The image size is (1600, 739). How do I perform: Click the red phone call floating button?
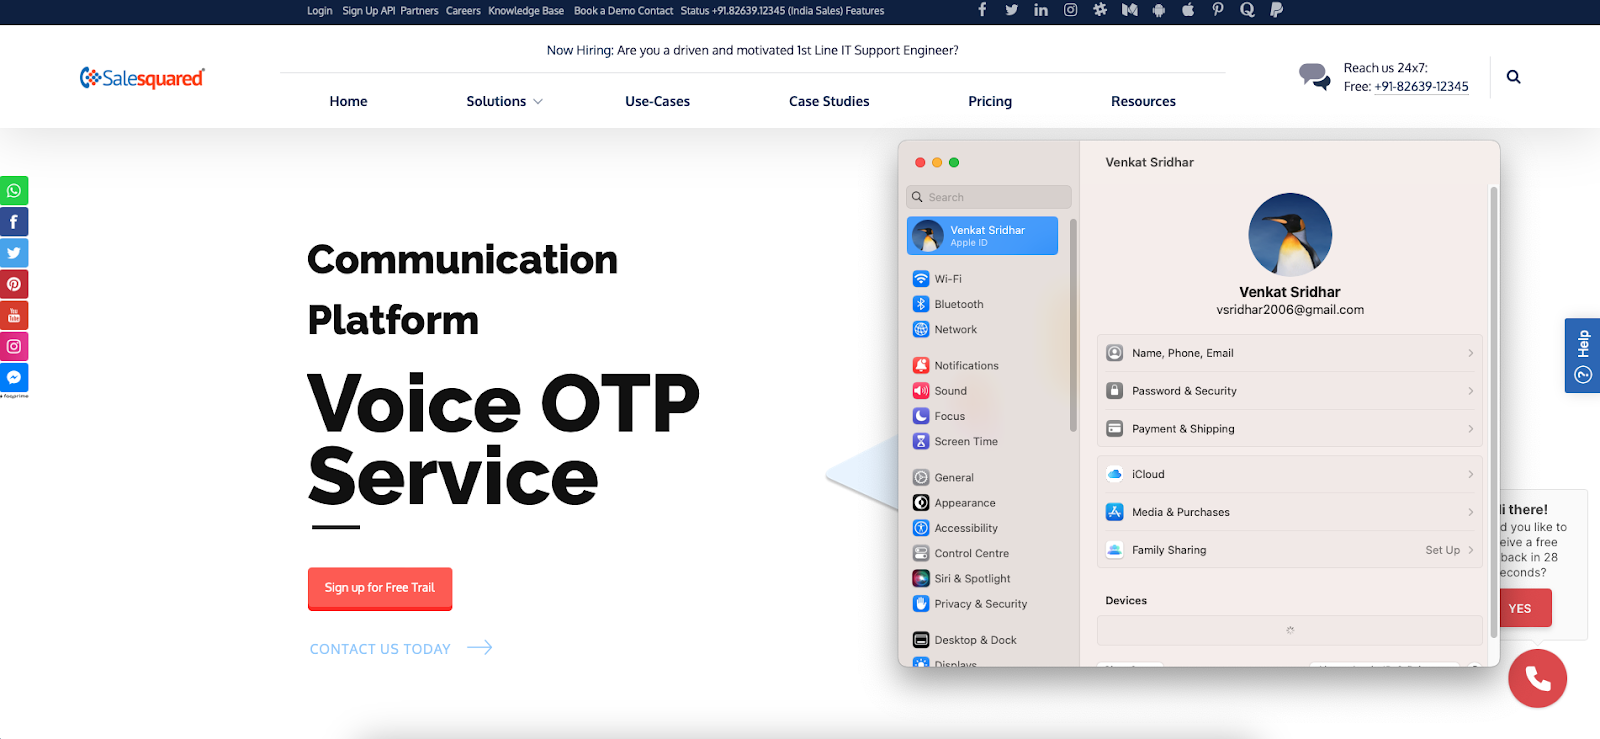click(x=1537, y=679)
